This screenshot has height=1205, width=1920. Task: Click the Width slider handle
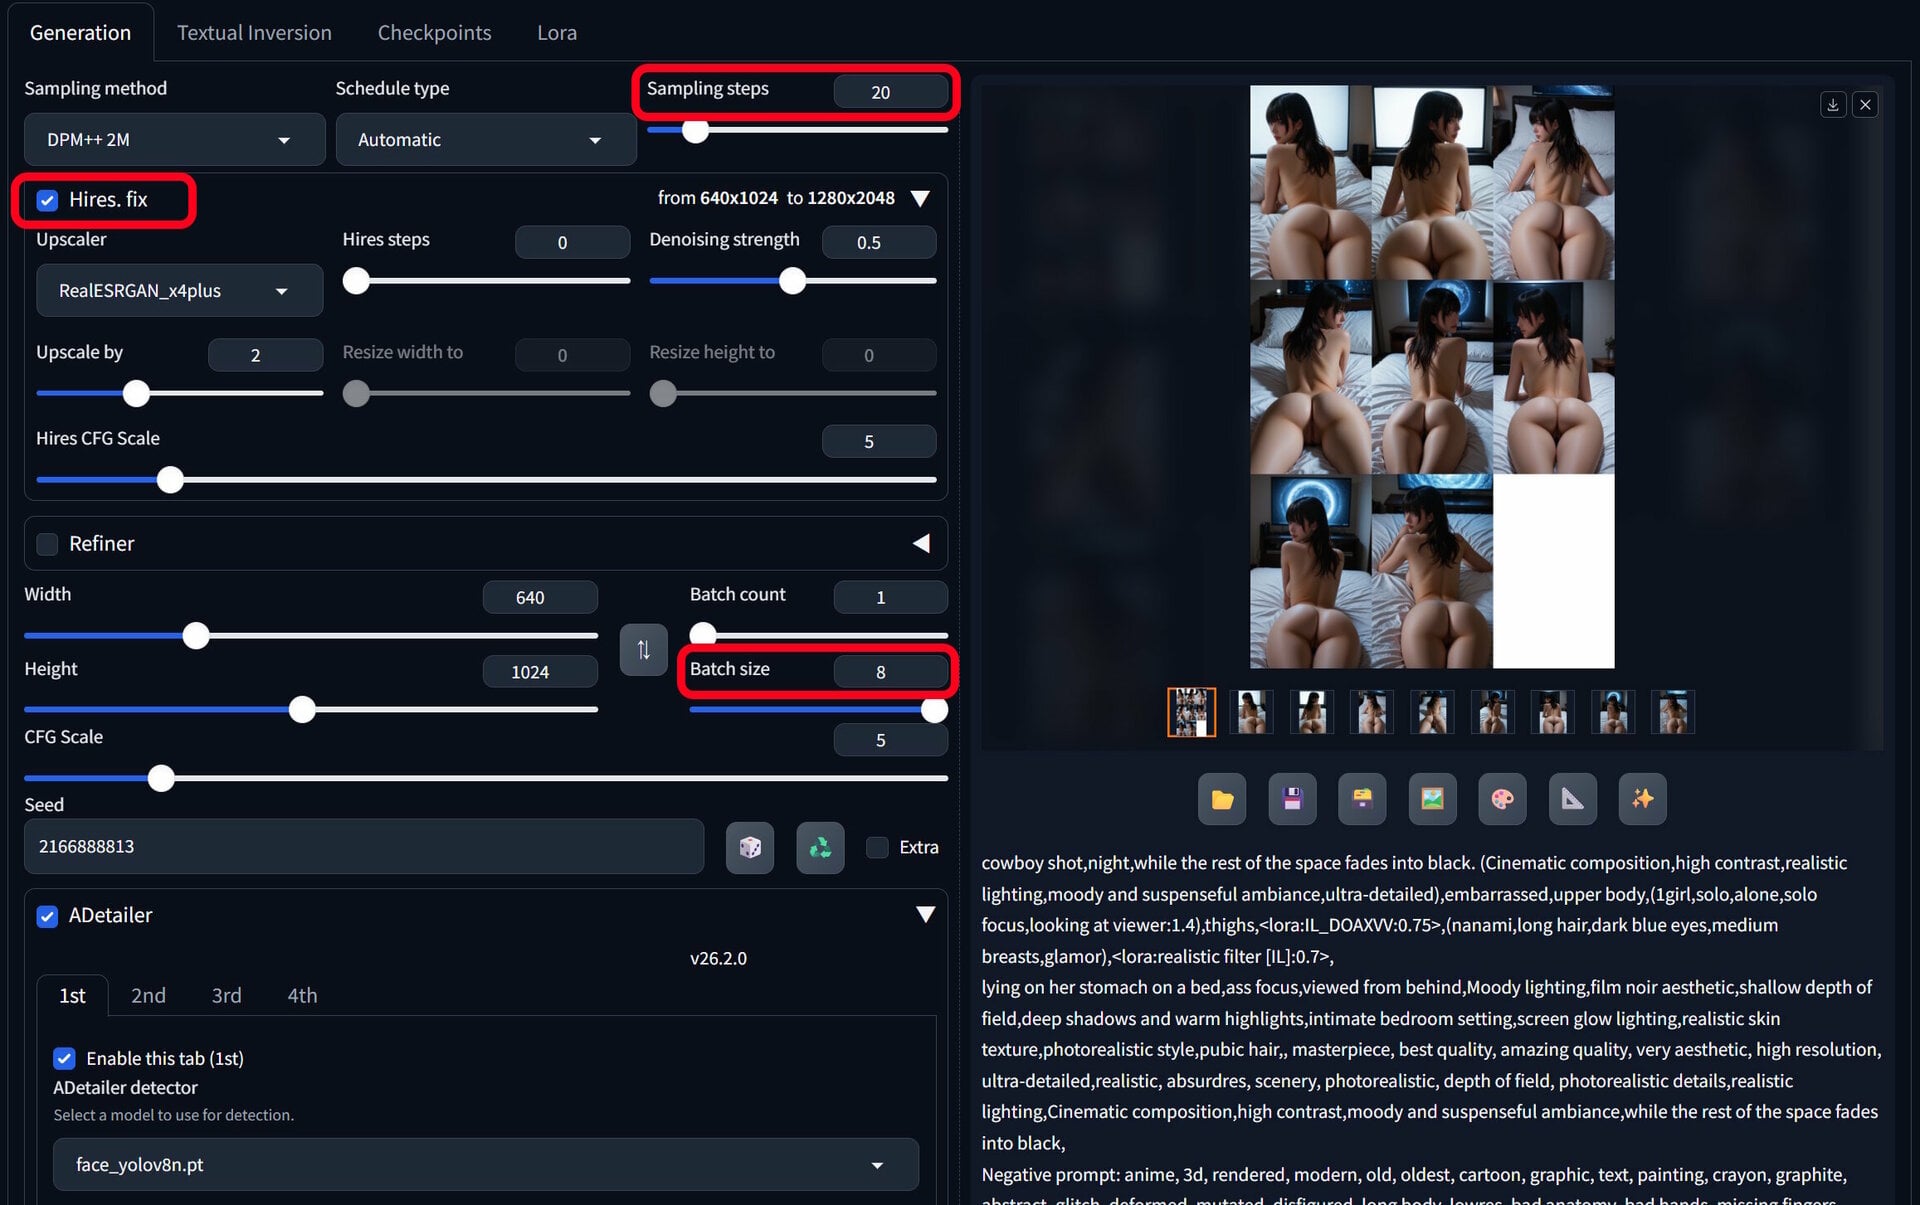pos(196,635)
